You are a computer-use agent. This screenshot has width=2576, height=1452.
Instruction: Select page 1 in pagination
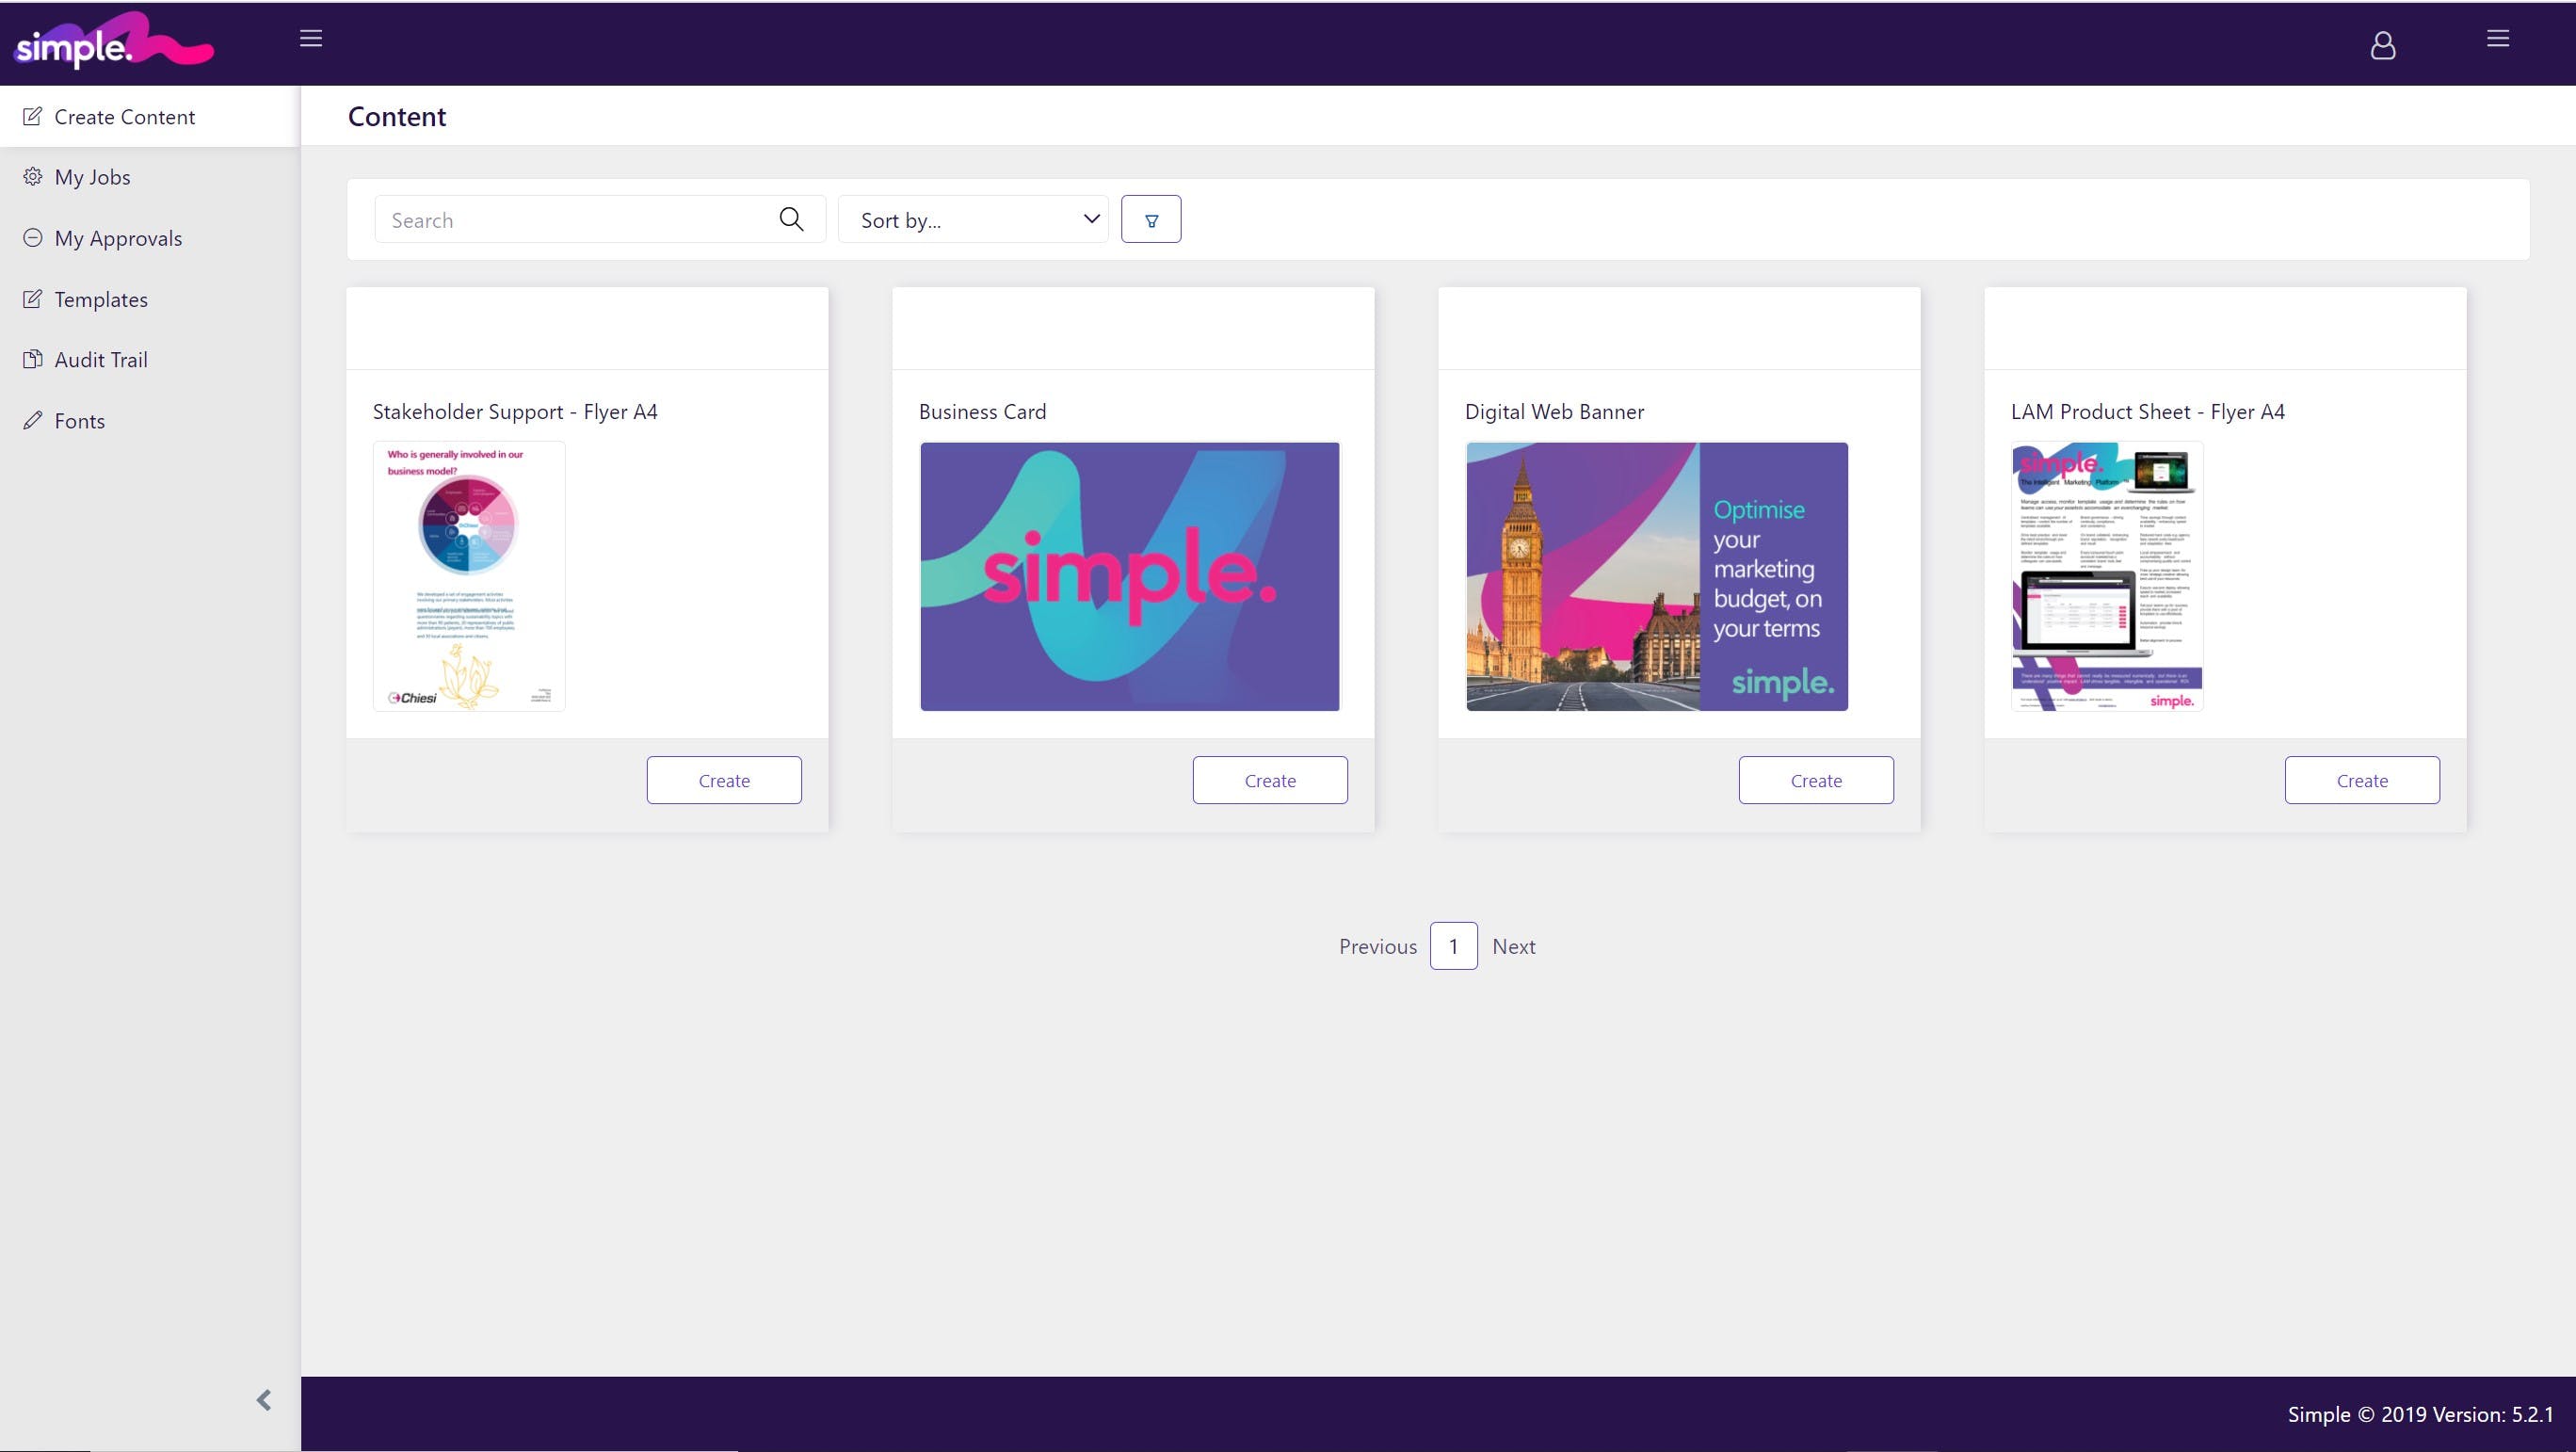coord(1453,946)
